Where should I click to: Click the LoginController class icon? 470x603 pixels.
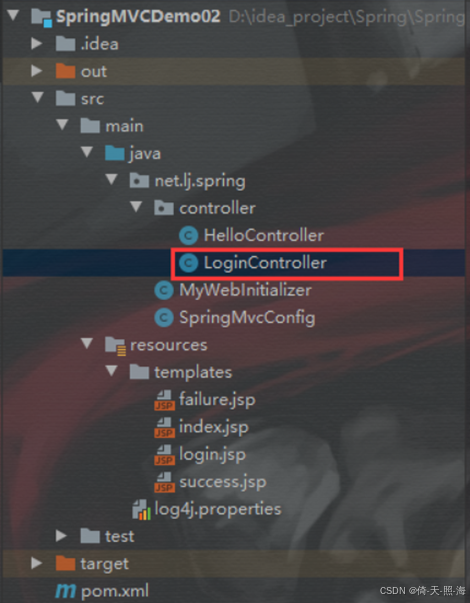click(188, 263)
